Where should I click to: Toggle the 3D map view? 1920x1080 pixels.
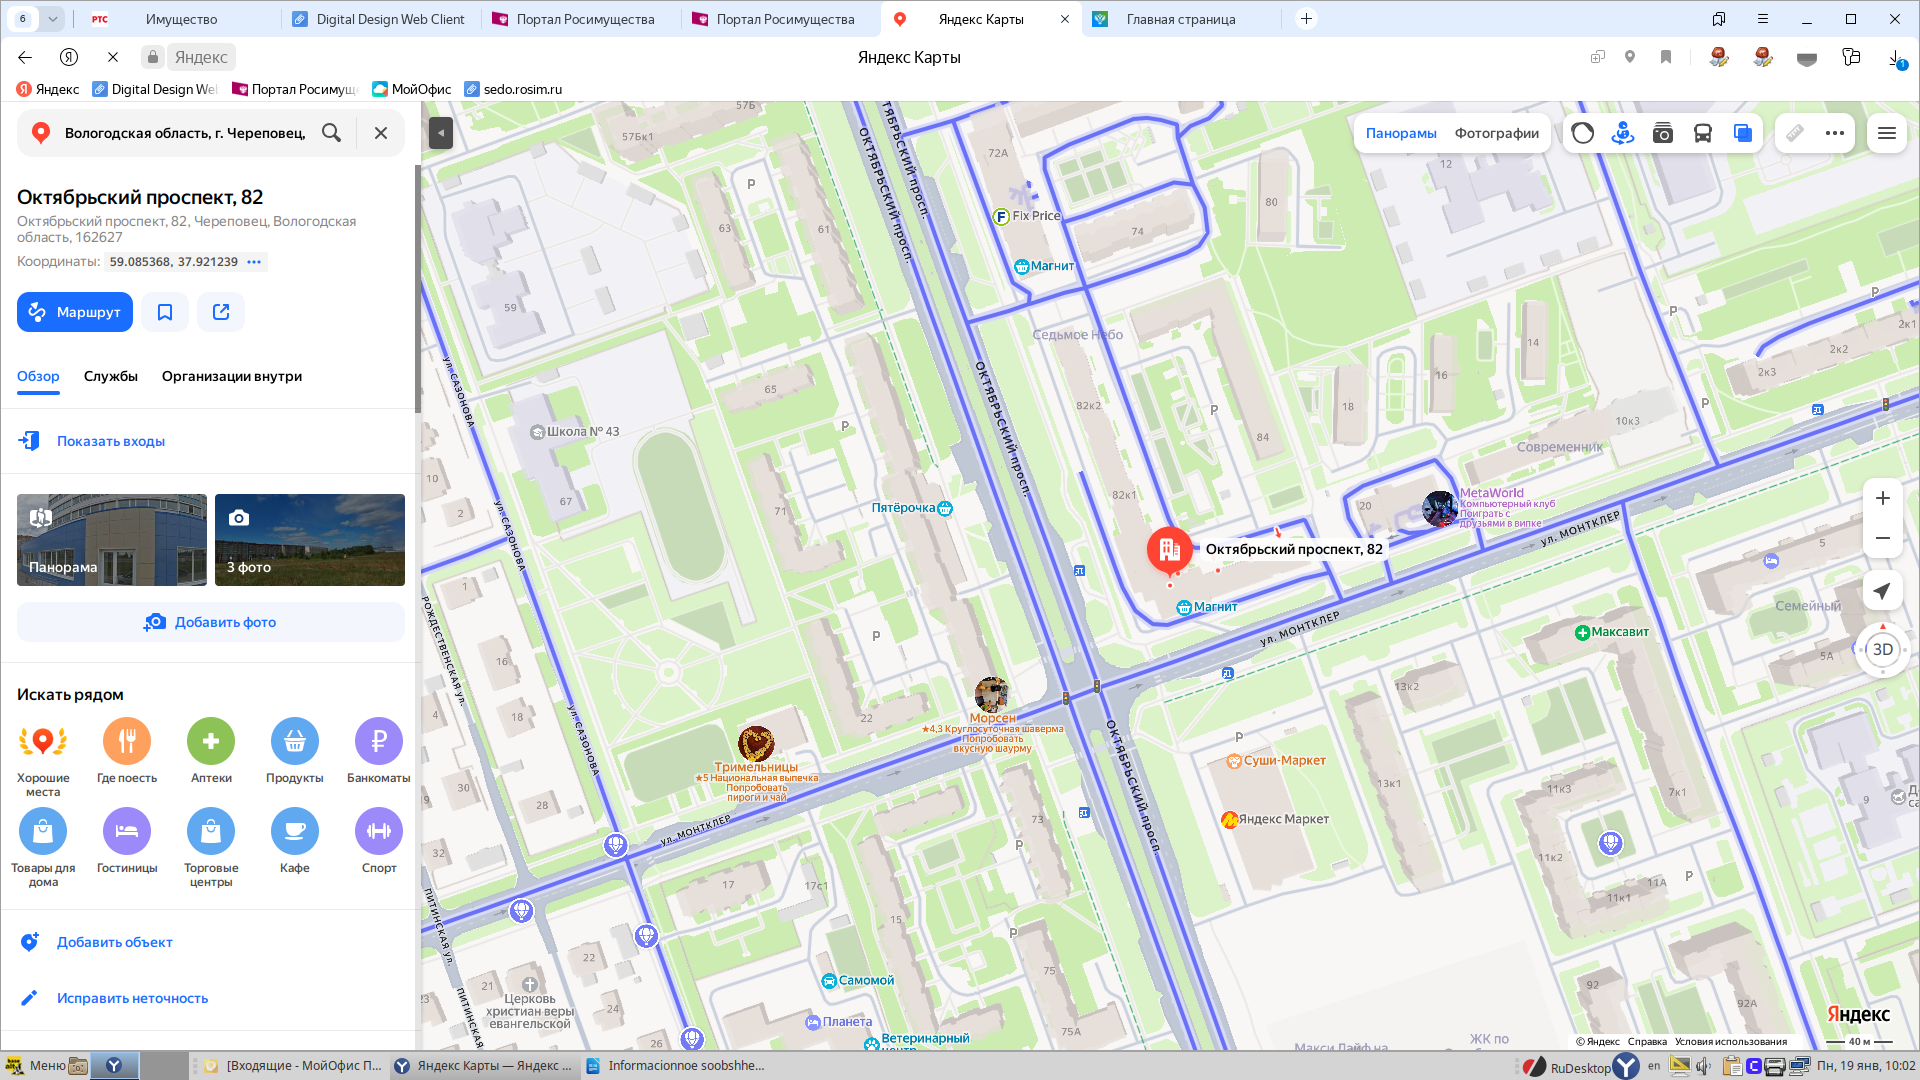click(1882, 649)
